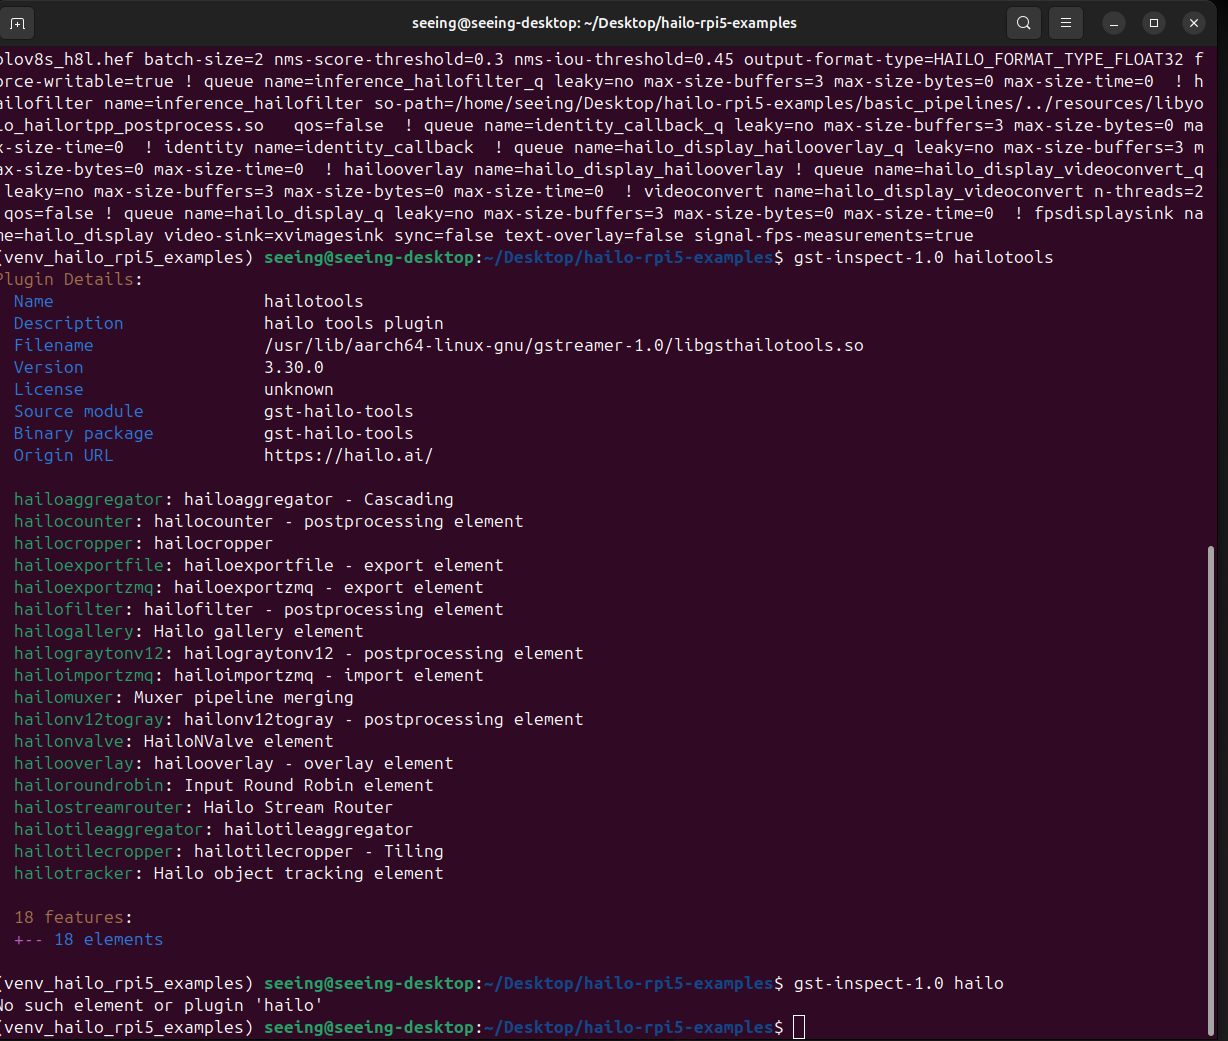The height and width of the screenshot is (1041, 1228).
Task: Click the 'gst-inspect-1.0 hailotools' command text
Action: point(923,257)
